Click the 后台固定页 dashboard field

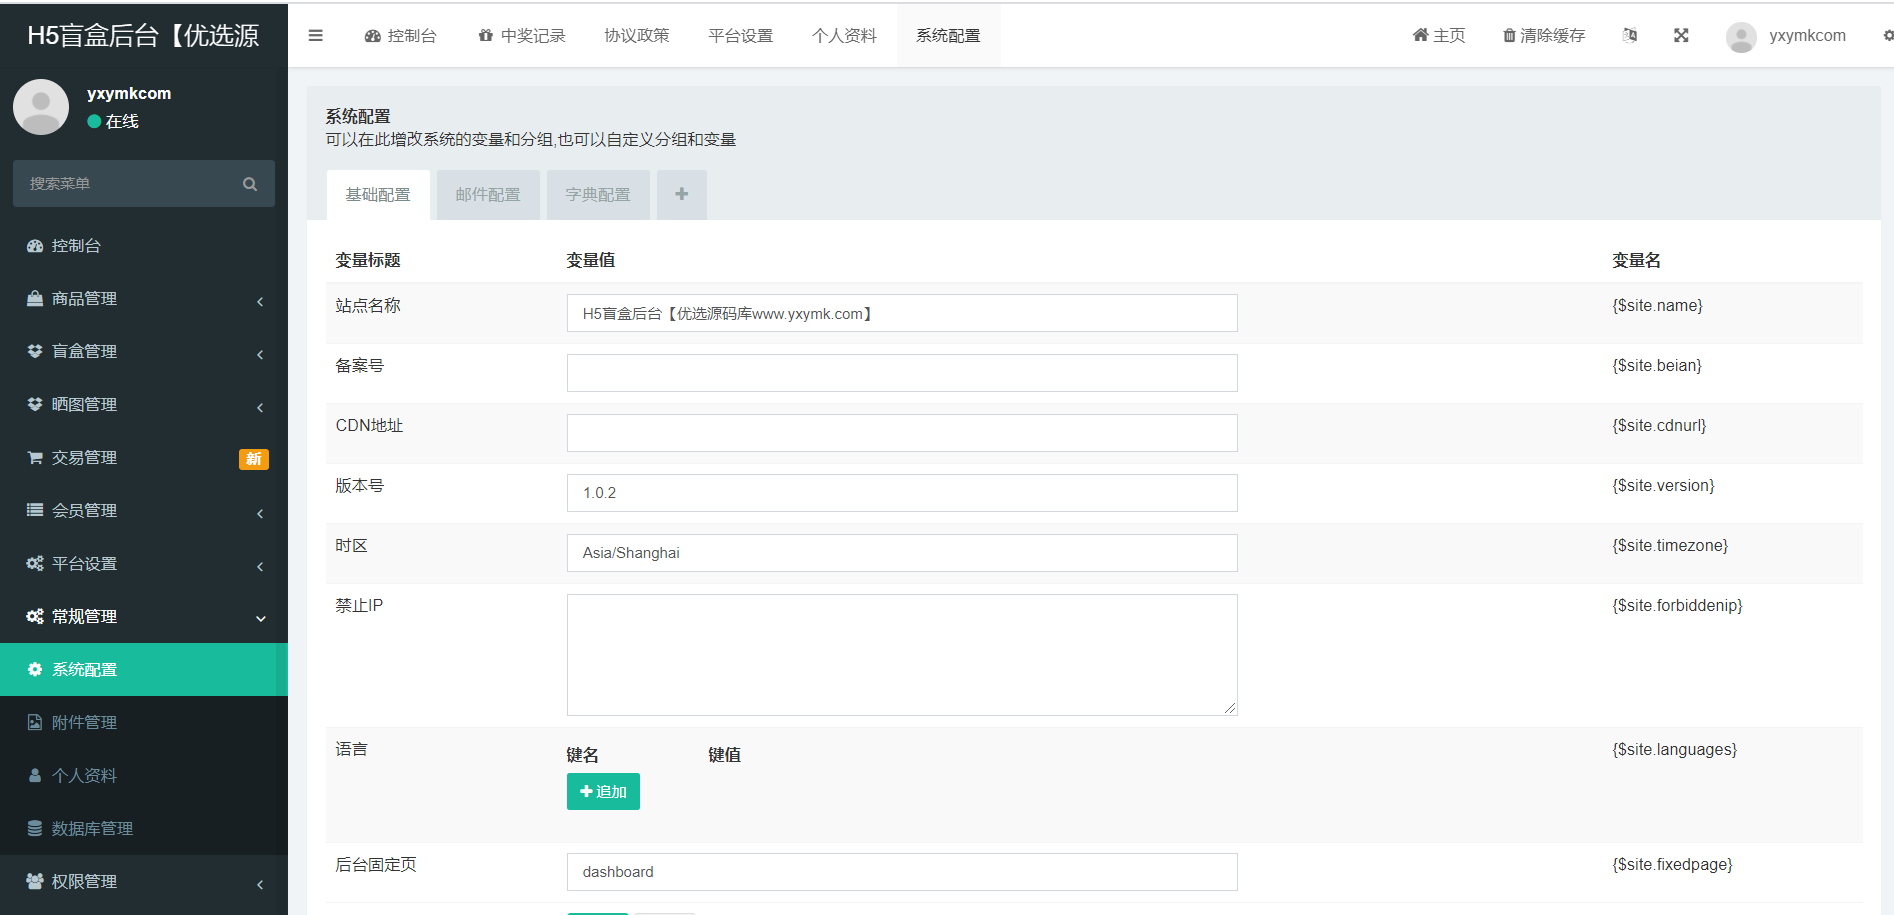point(902,872)
